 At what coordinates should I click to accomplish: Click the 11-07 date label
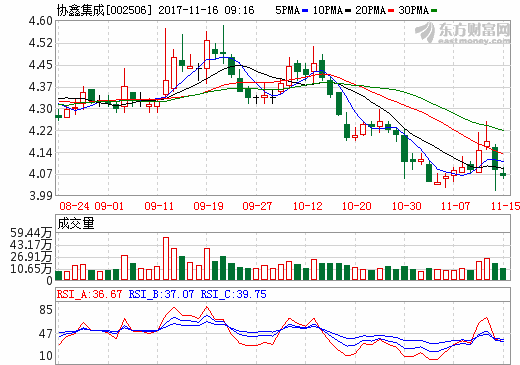(455, 206)
